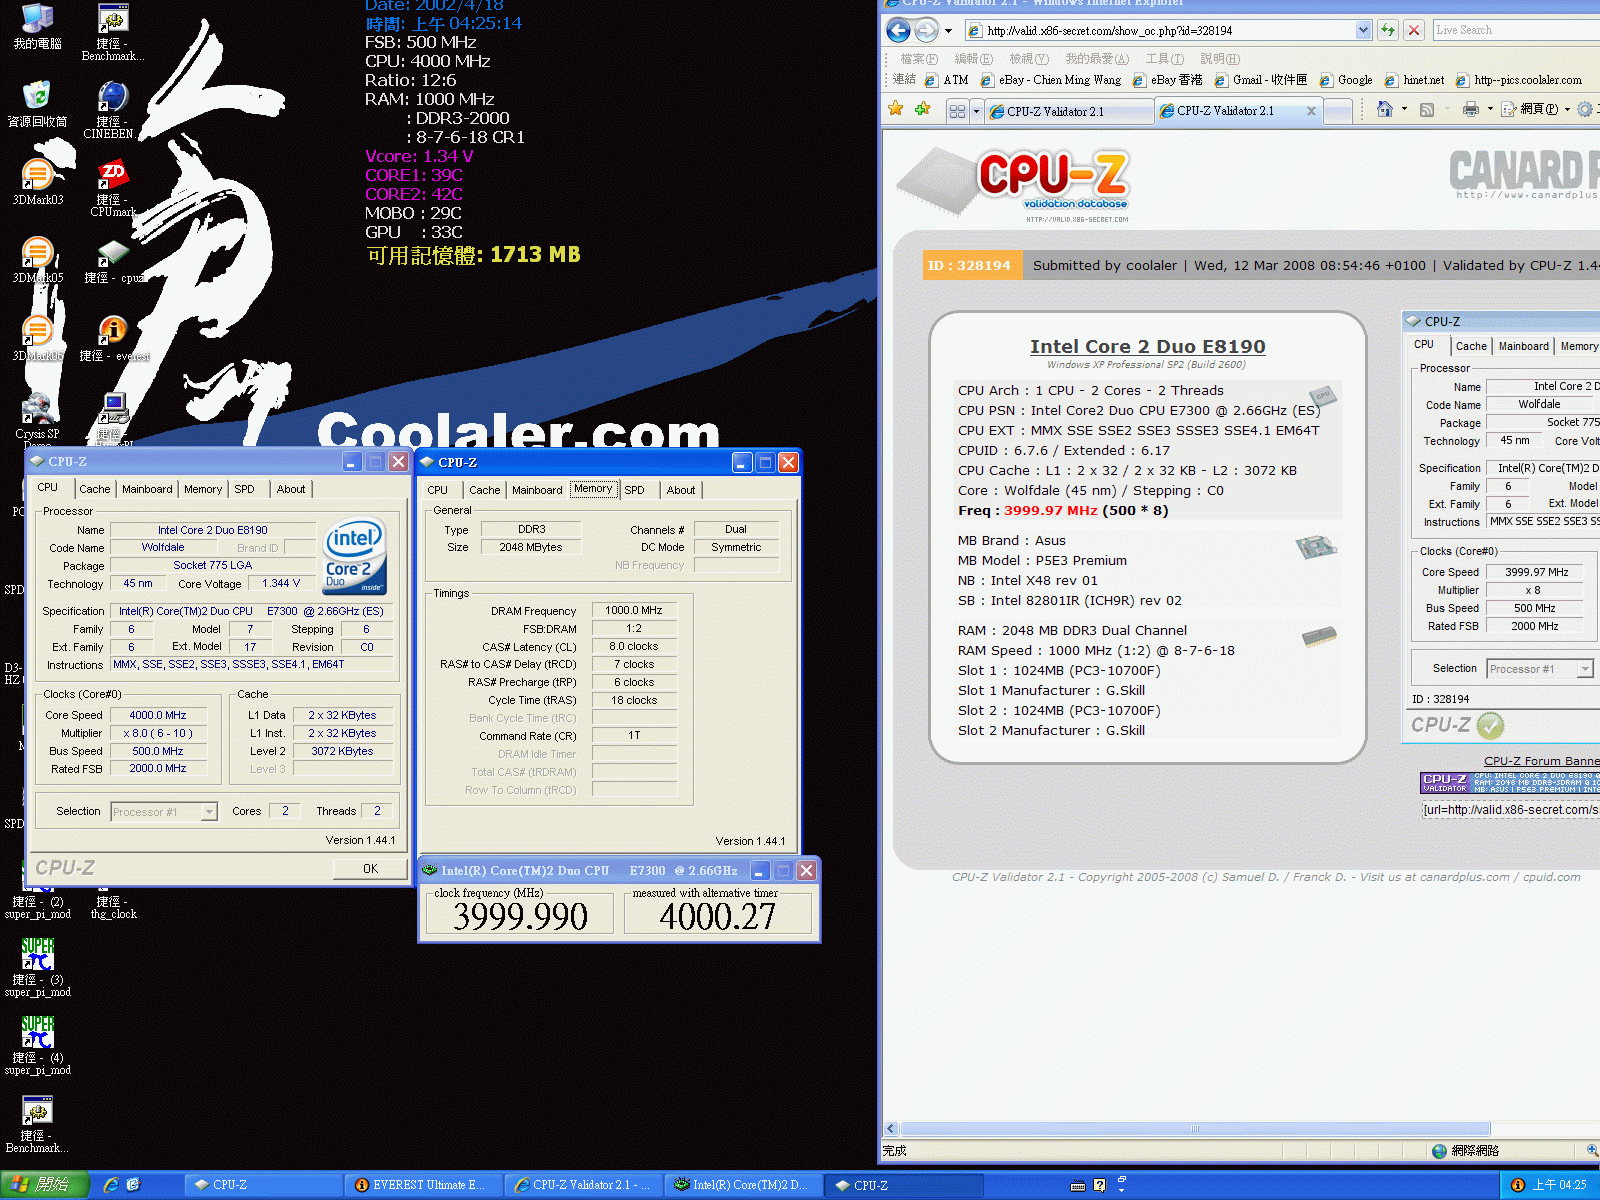Select CPU tab in the CPU-Z Memory window
This screenshot has width=1600, height=1200.
438,490
